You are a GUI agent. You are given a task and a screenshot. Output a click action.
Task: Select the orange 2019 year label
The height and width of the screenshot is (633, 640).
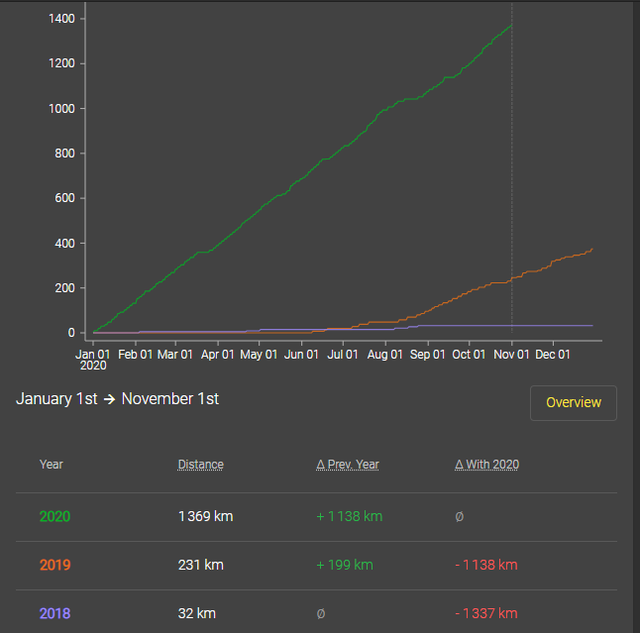pos(55,565)
